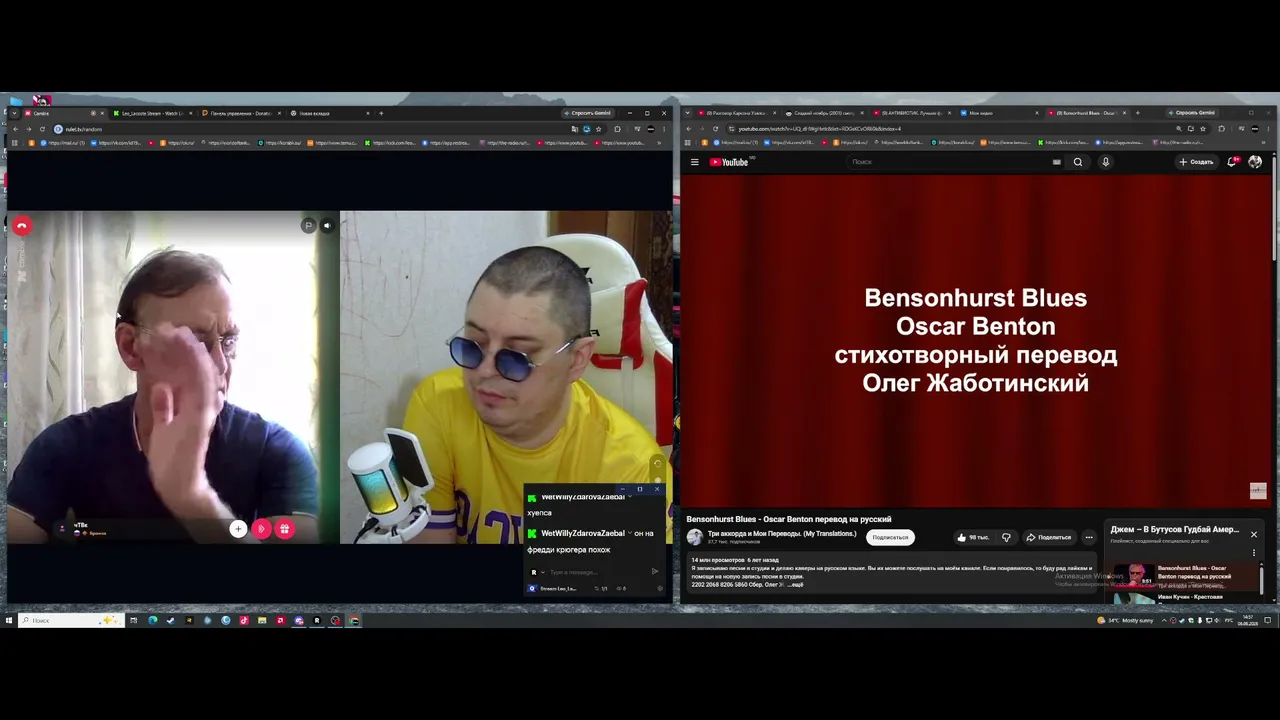Go to the YouTube home logo
Viewport: 1280px width, 720px height.
[x=729, y=162]
